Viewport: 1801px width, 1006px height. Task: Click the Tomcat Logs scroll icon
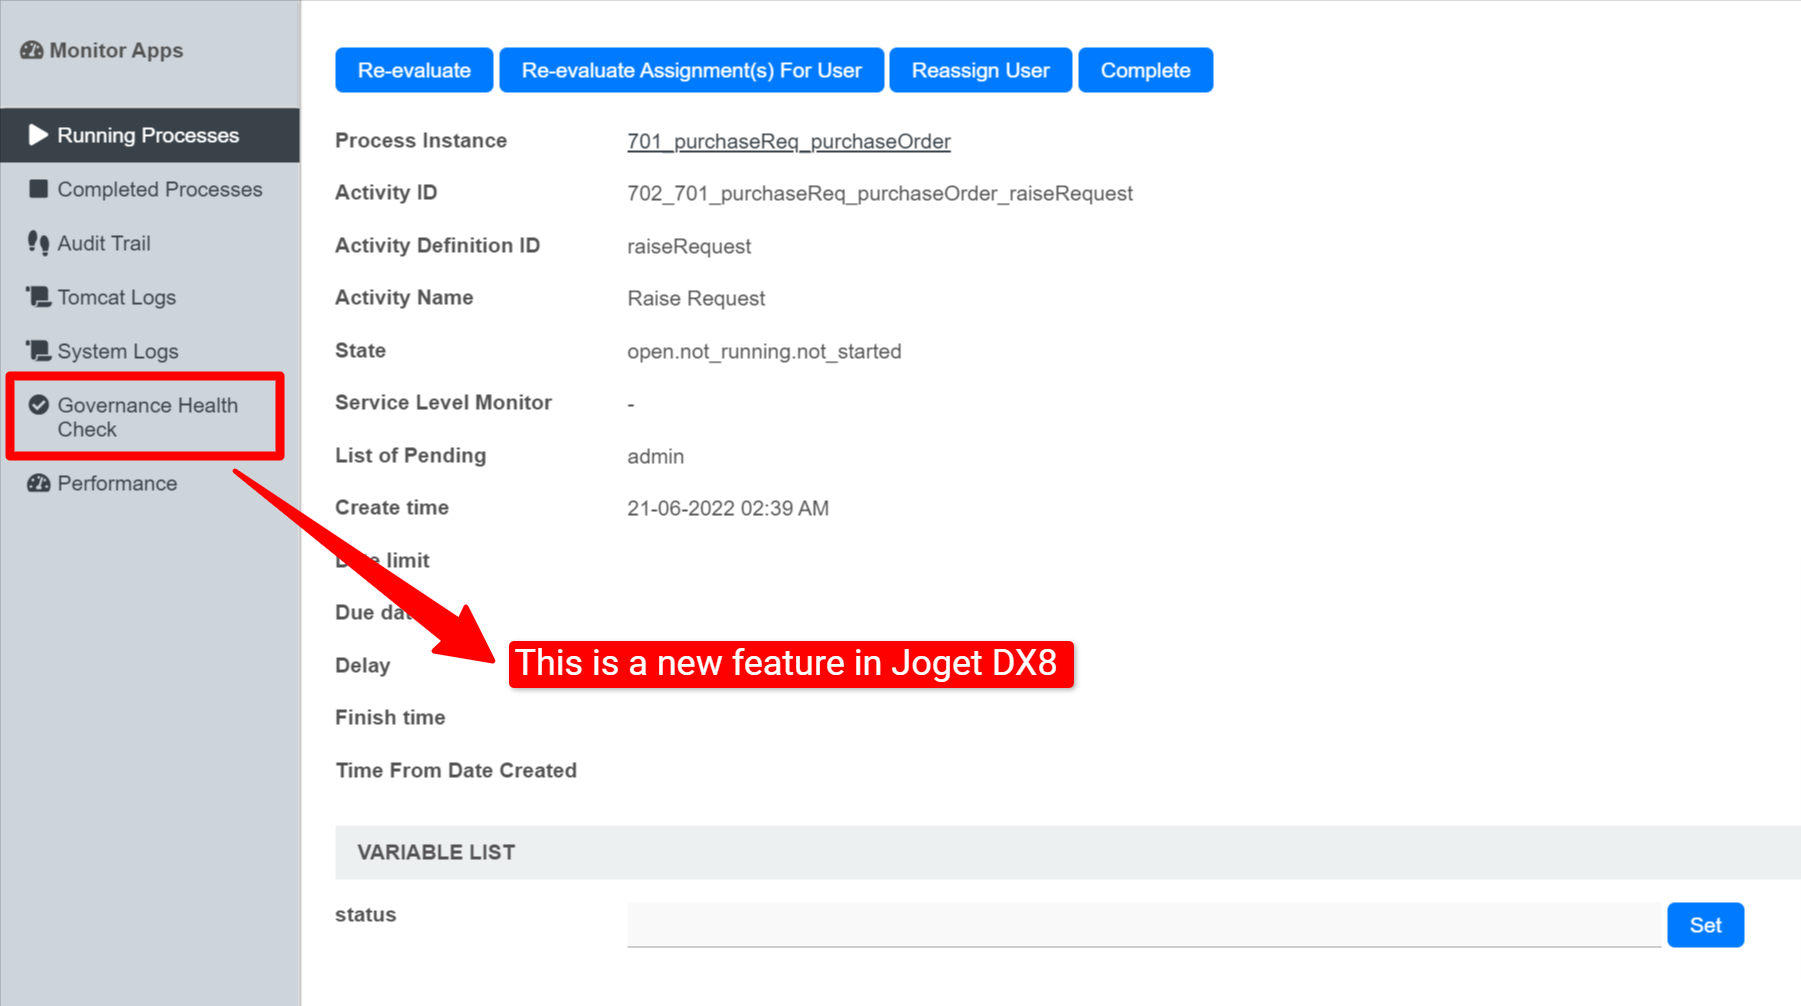pyautogui.click(x=38, y=297)
